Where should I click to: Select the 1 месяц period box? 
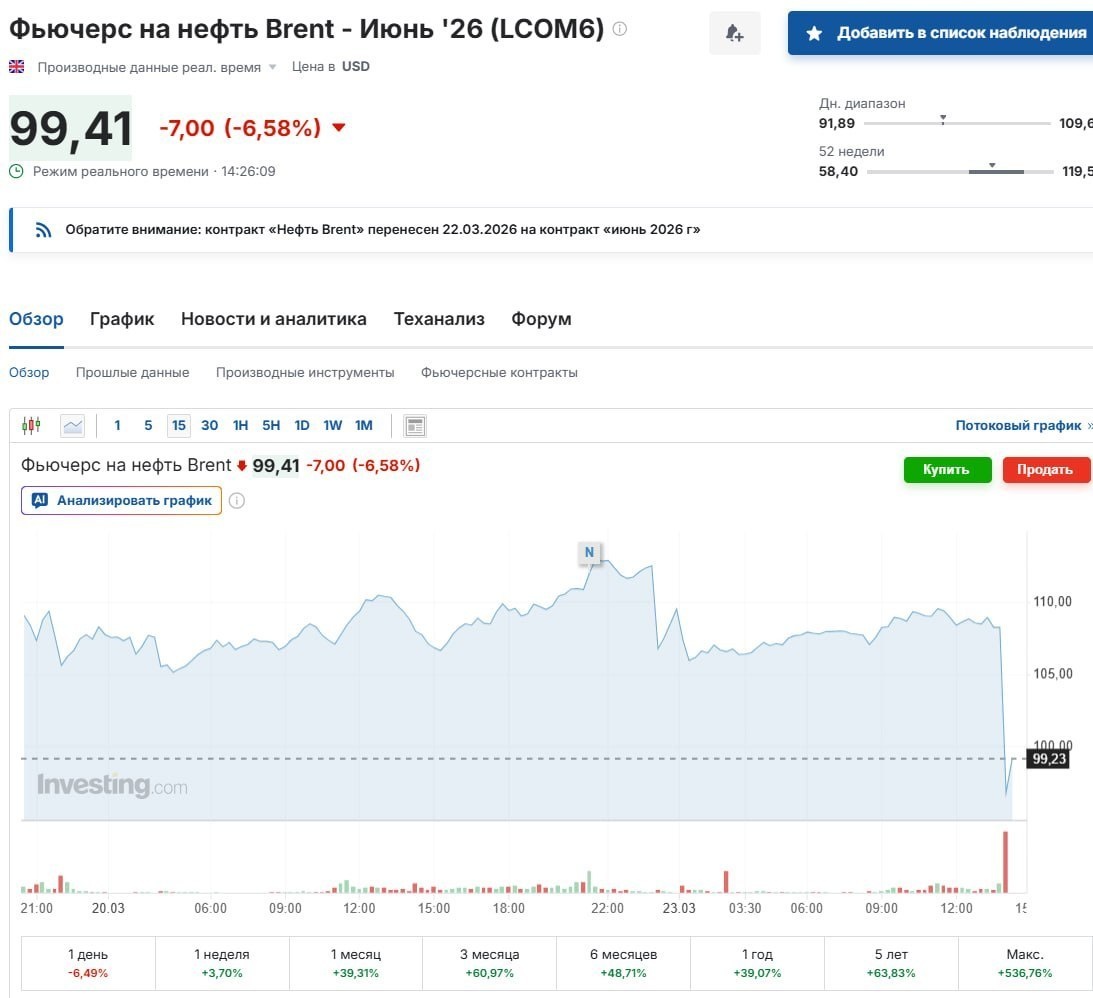coord(356,962)
